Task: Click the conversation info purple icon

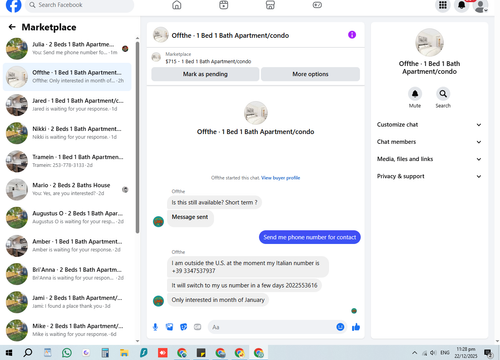Action: [x=352, y=35]
